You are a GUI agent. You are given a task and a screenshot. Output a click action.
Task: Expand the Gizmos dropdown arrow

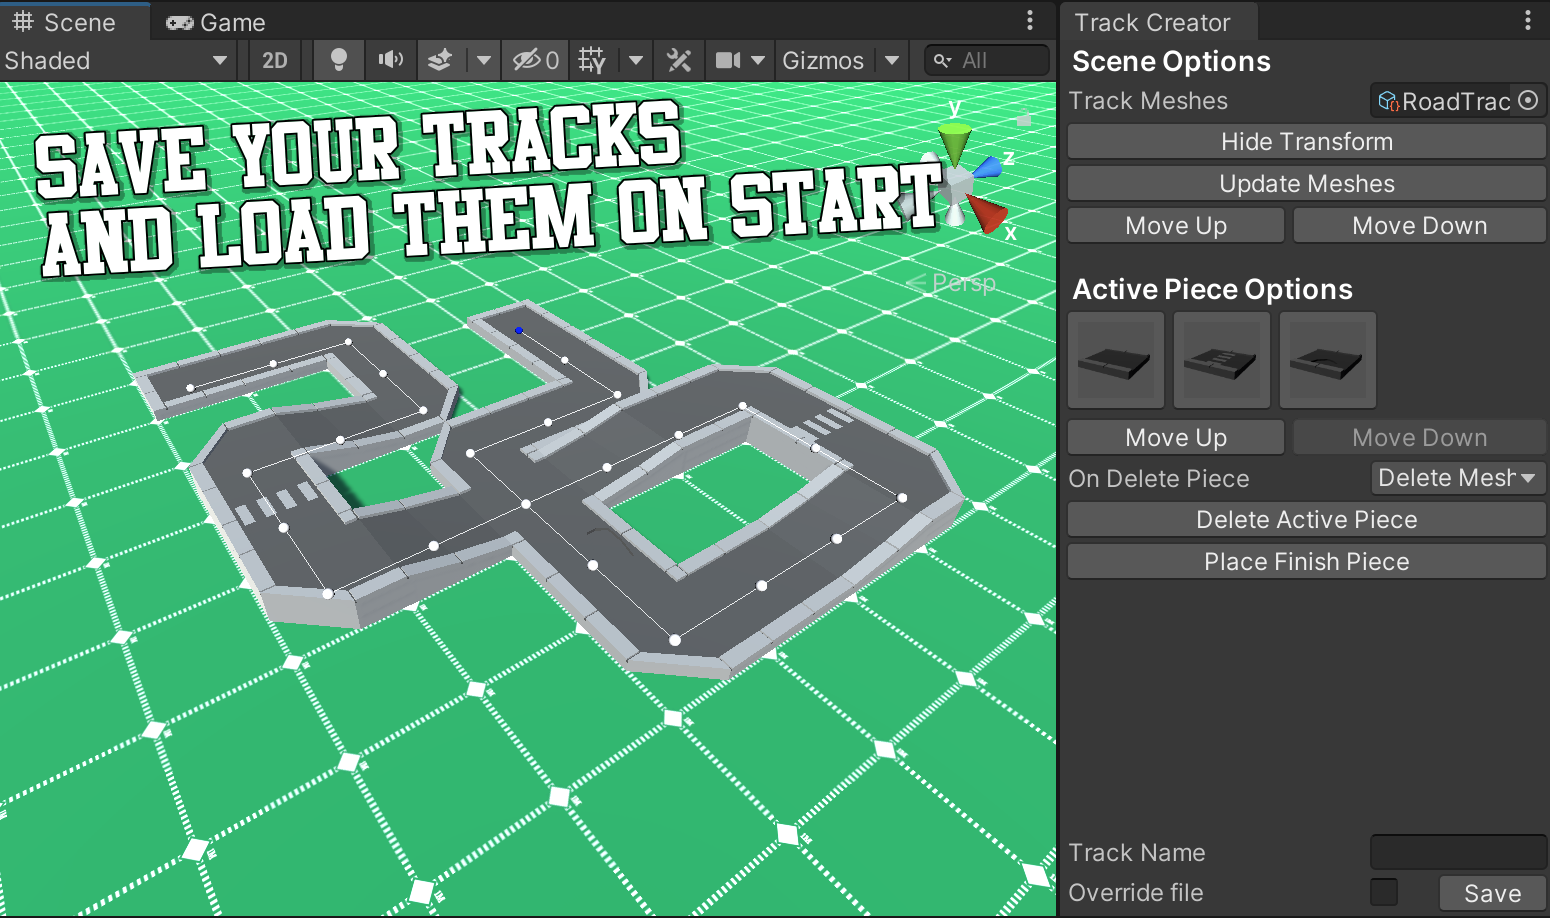(x=892, y=61)
